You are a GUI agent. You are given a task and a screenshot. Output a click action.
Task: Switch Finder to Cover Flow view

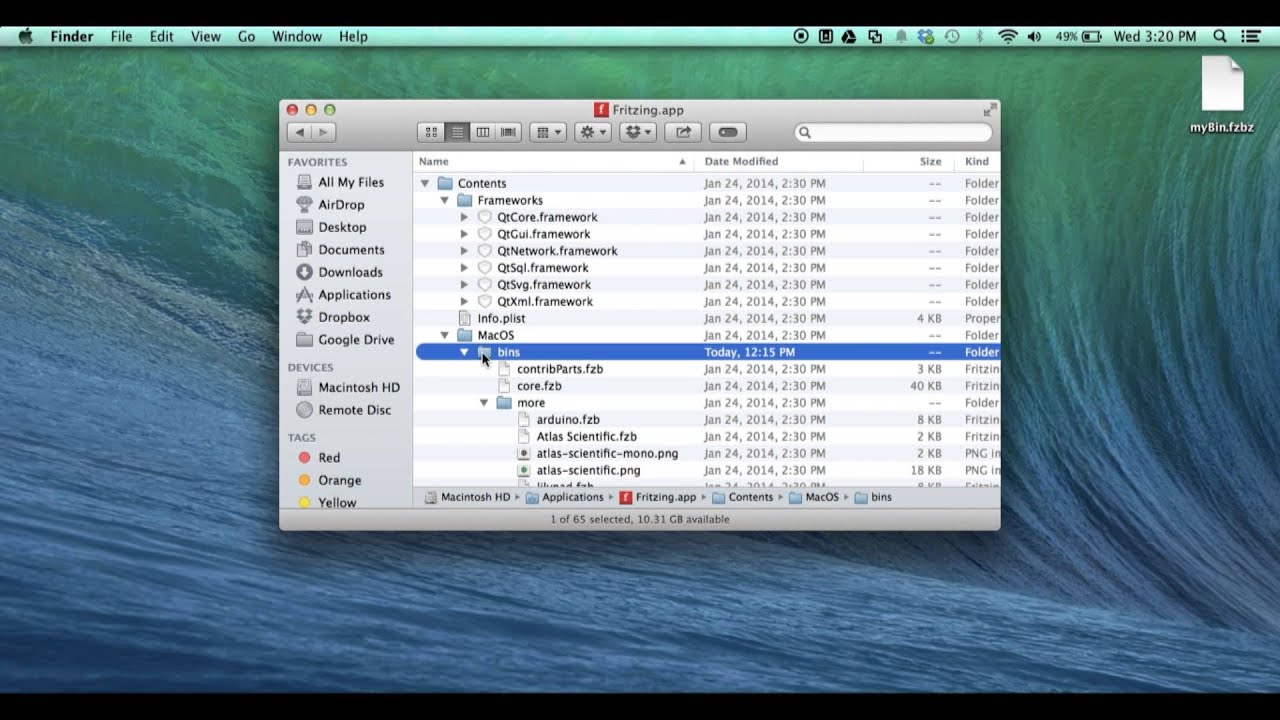(x=509, y=132)
